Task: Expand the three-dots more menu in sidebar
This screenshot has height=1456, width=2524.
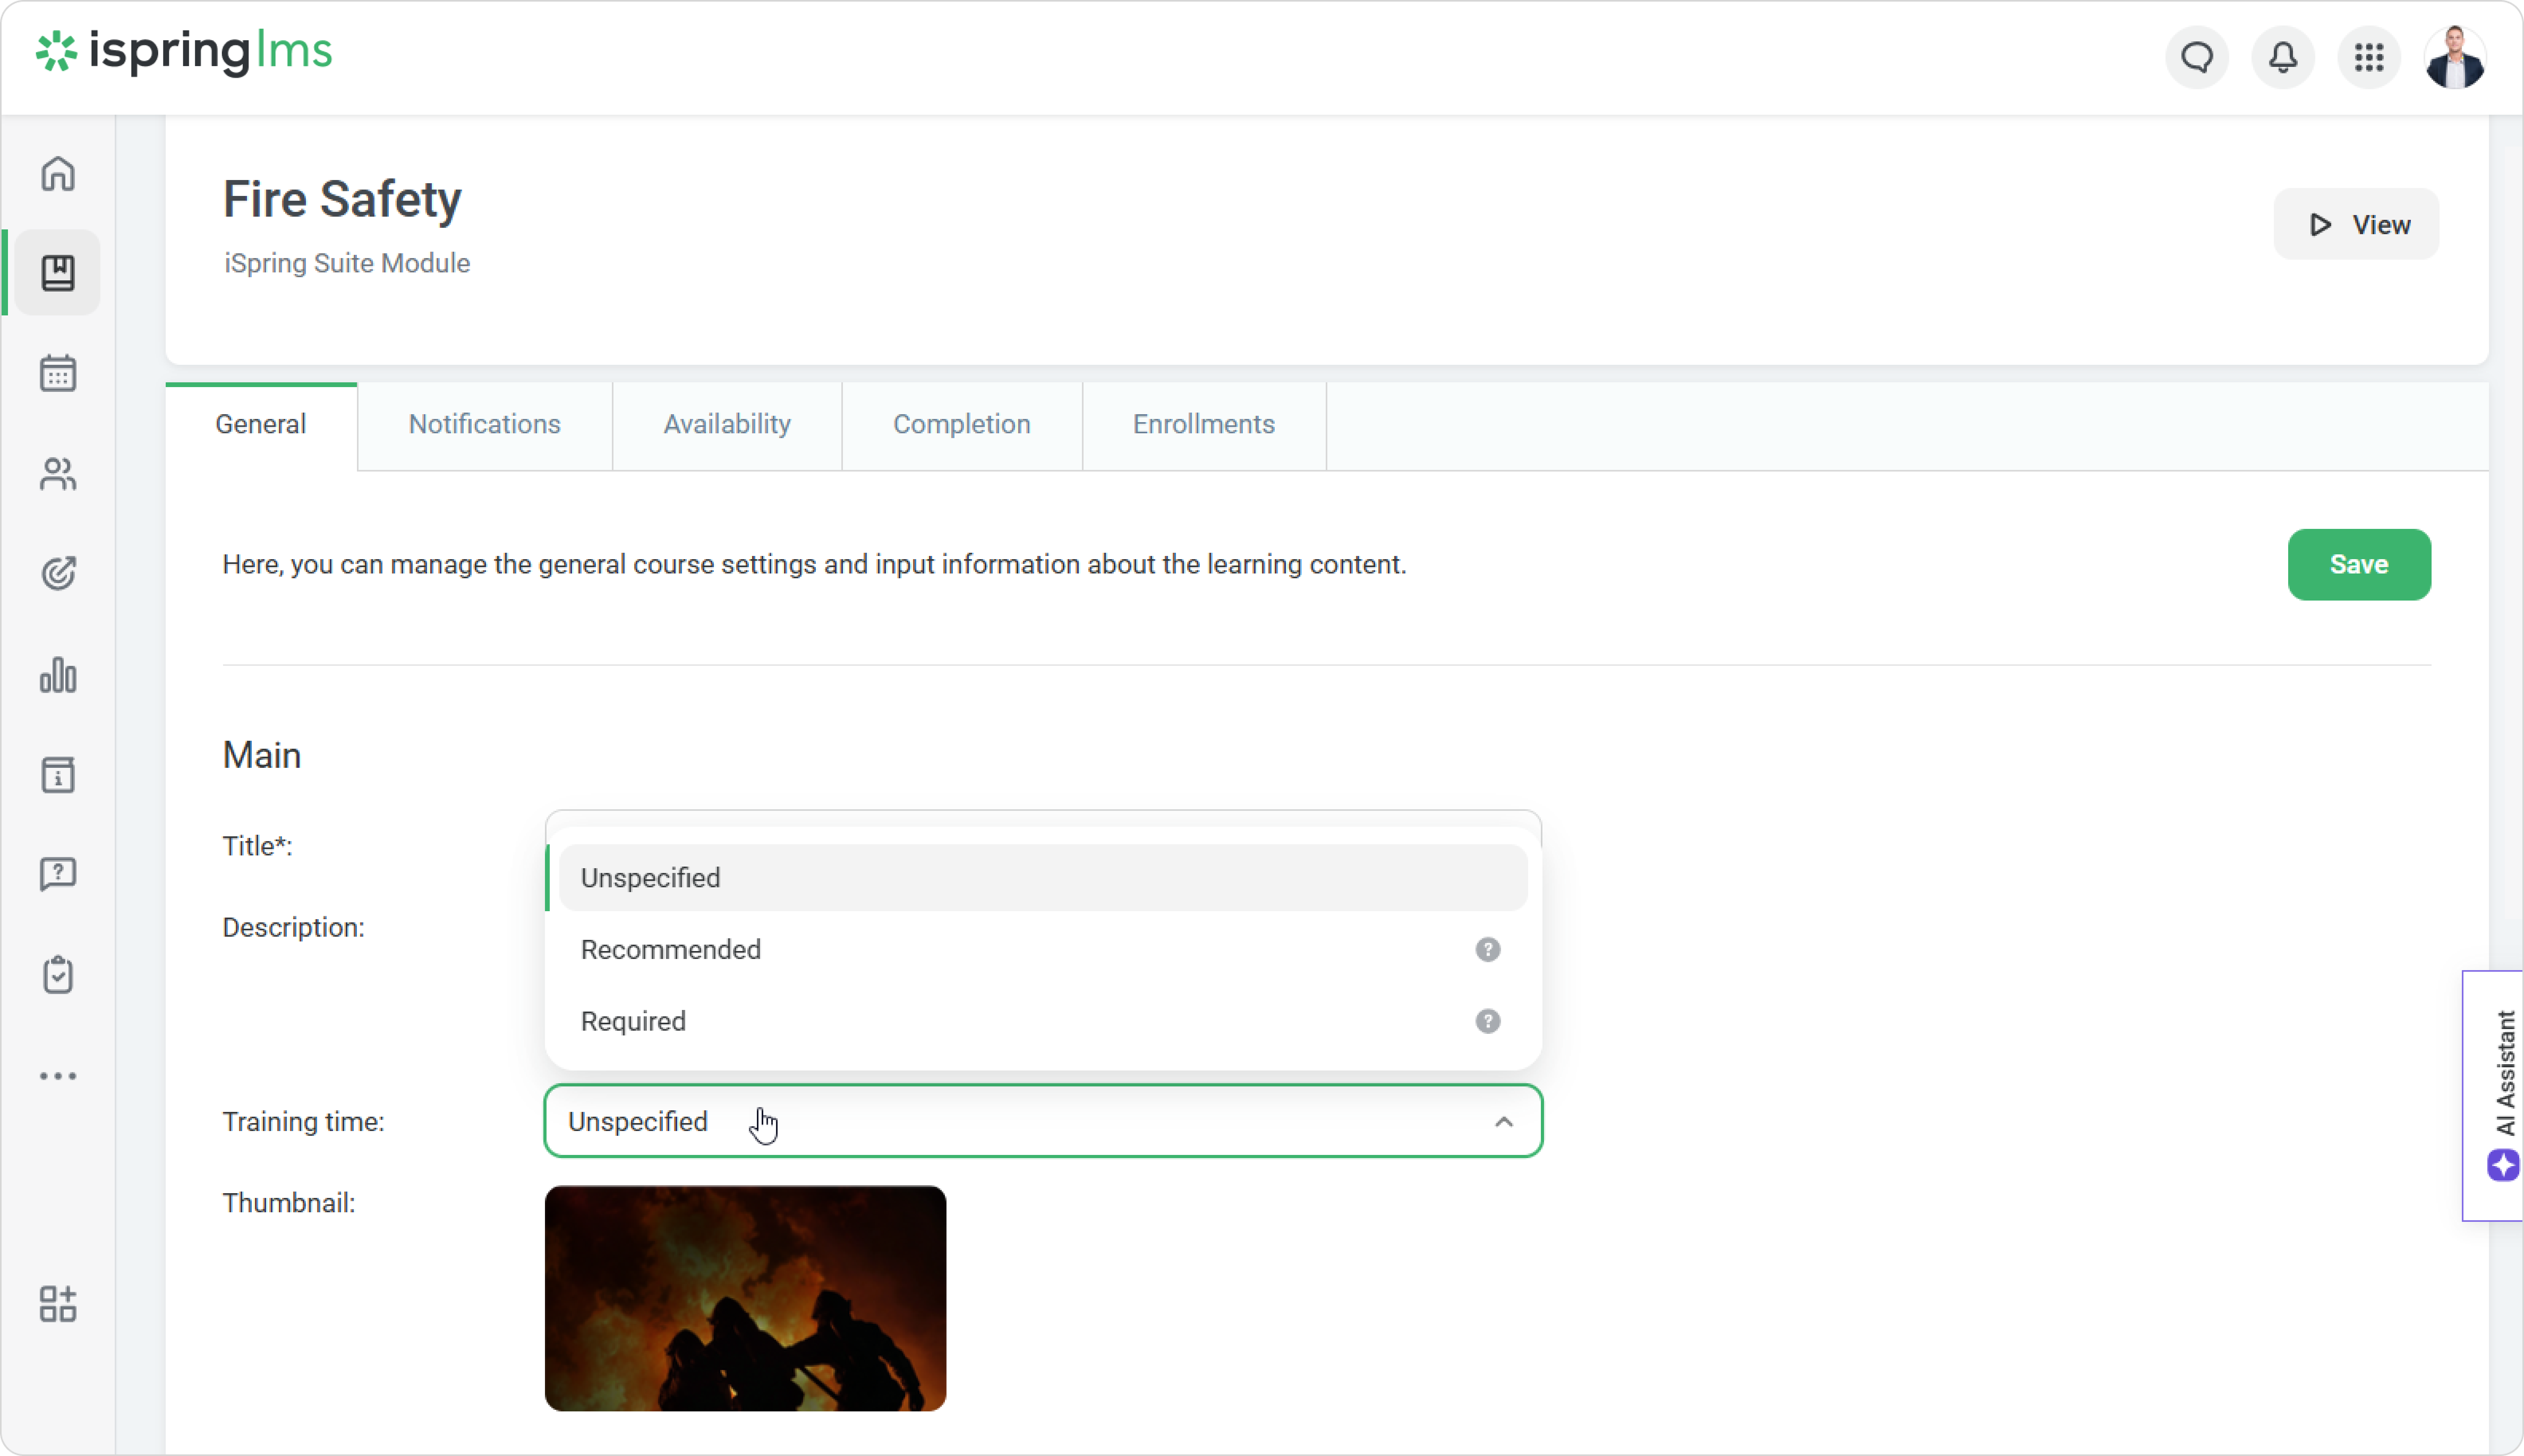Action: (58, 1076)
